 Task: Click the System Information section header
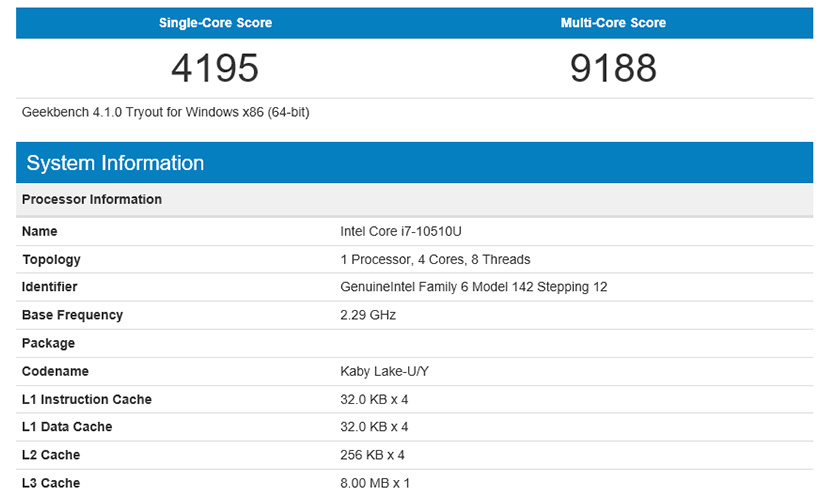click(x=115, y=164)
